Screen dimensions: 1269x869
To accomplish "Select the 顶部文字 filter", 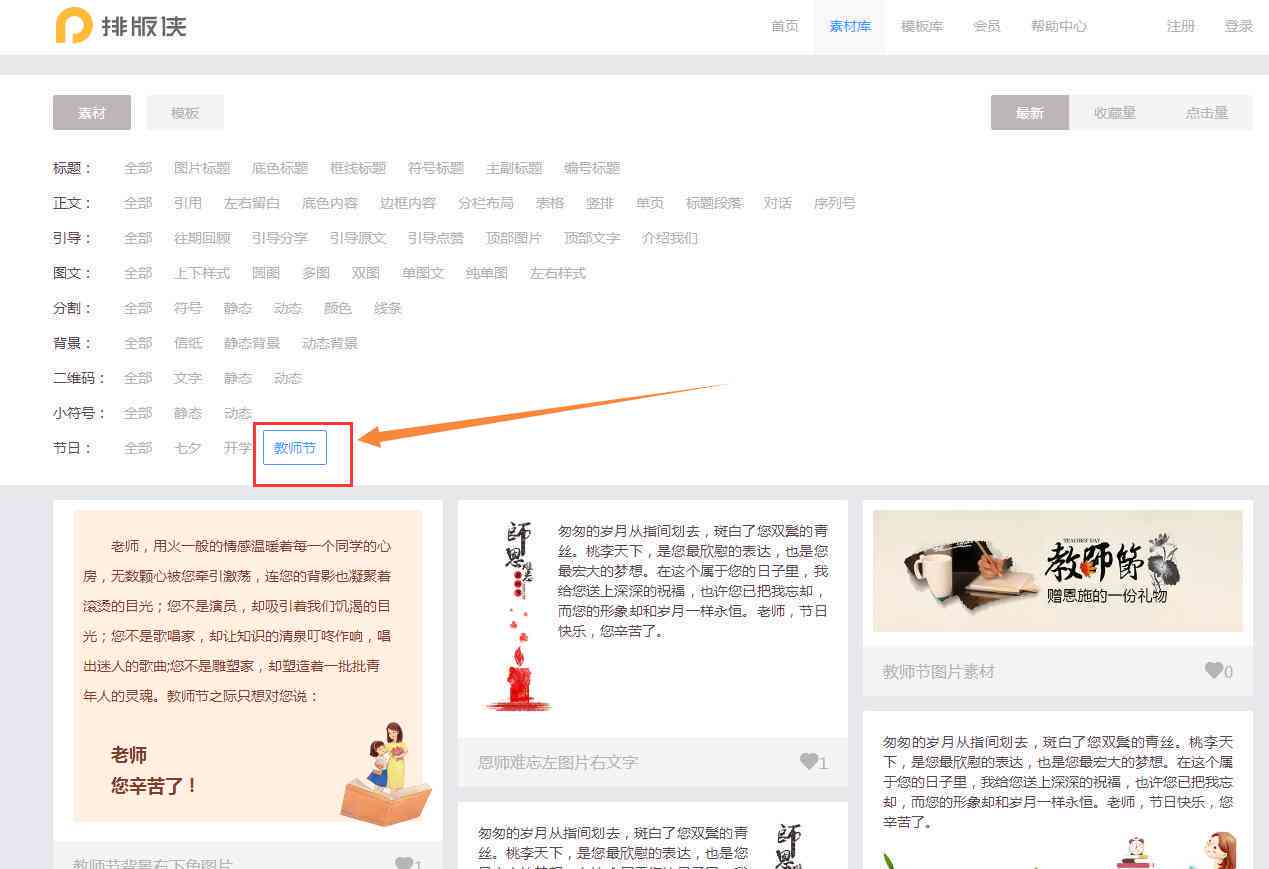I will pos(592,238).
